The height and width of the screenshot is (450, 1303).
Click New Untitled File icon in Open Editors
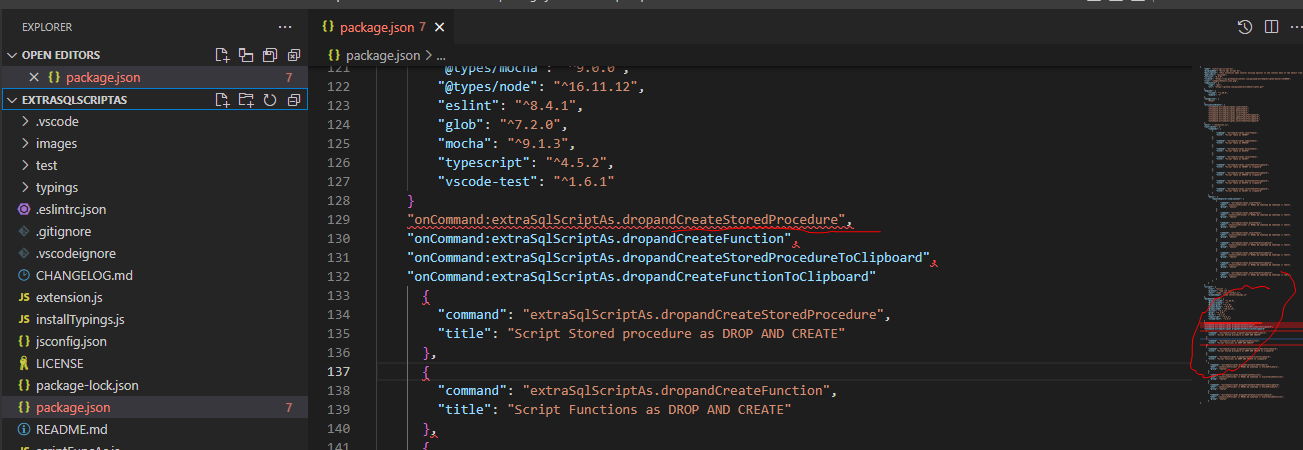coord(224,55)
